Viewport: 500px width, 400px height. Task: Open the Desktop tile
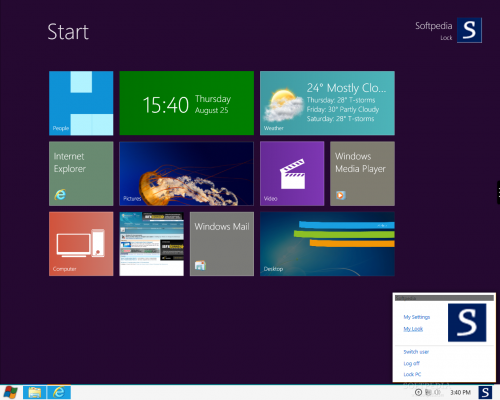(x=327, y=244)
